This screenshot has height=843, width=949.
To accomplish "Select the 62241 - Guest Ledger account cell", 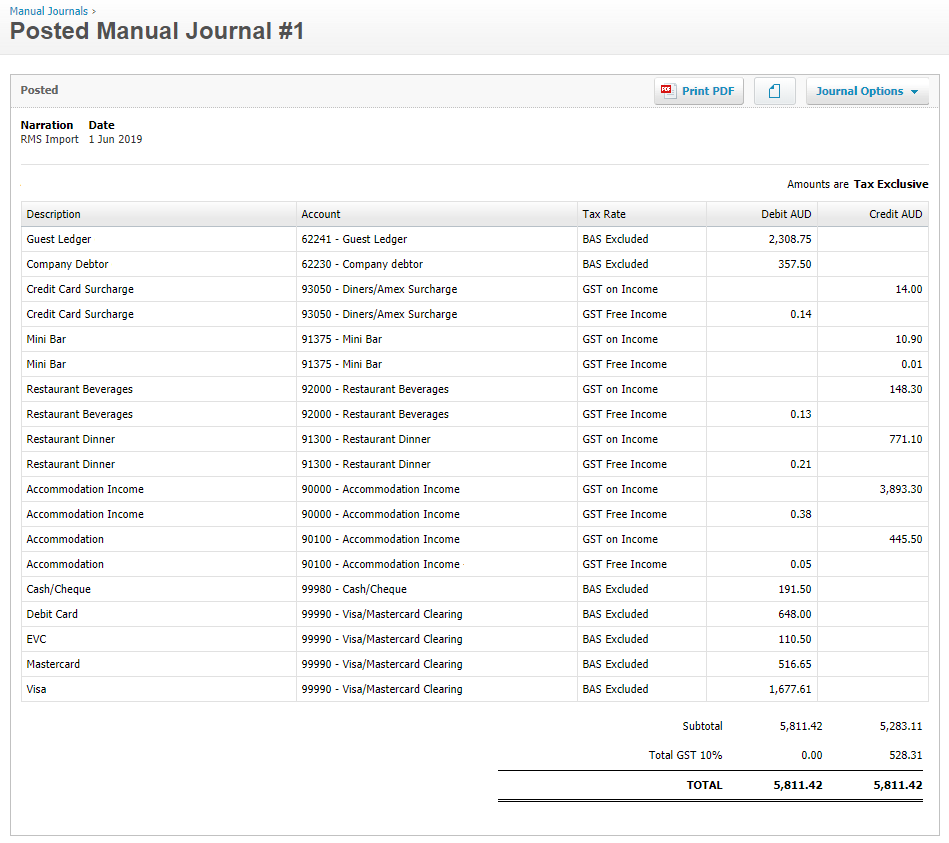I will tap(436, 239).
